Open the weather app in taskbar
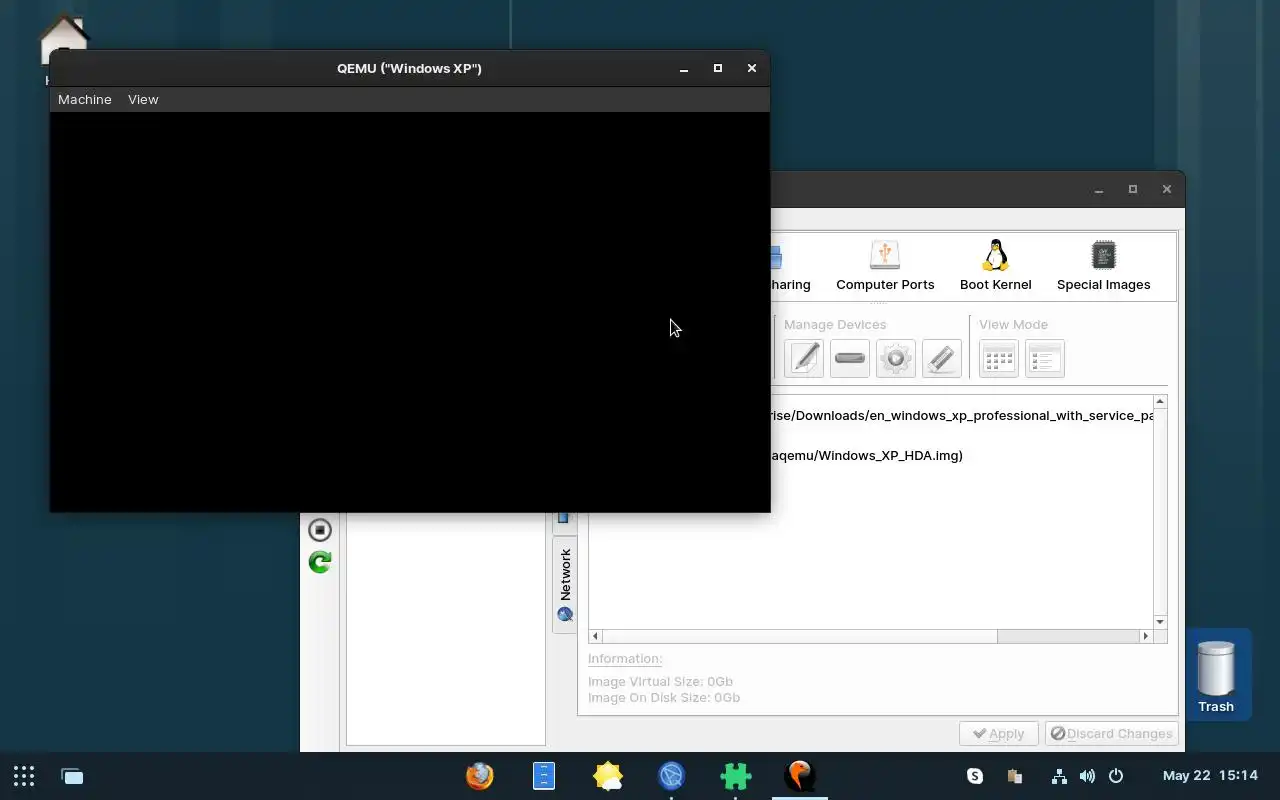 click(608, 776)
